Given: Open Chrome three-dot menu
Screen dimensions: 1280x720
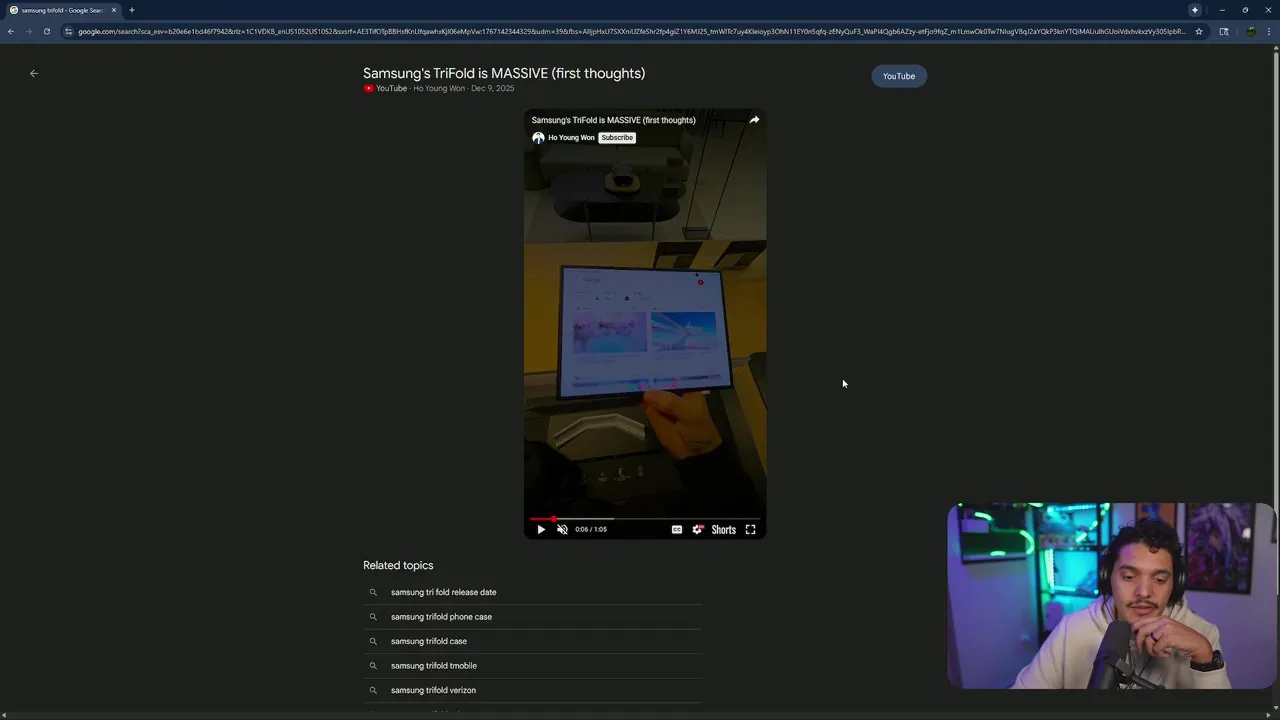Looking at the screenshot, I should pos(1269,31).
